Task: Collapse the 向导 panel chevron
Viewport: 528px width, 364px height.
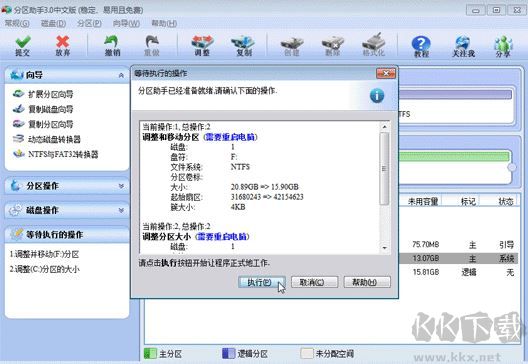Action: tap(121, 75)
